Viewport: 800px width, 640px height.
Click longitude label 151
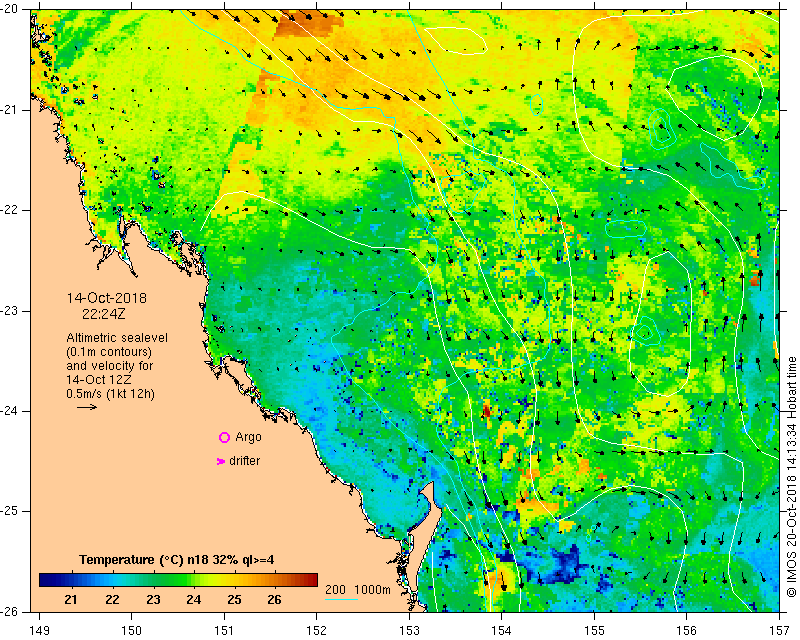(224, 630)
